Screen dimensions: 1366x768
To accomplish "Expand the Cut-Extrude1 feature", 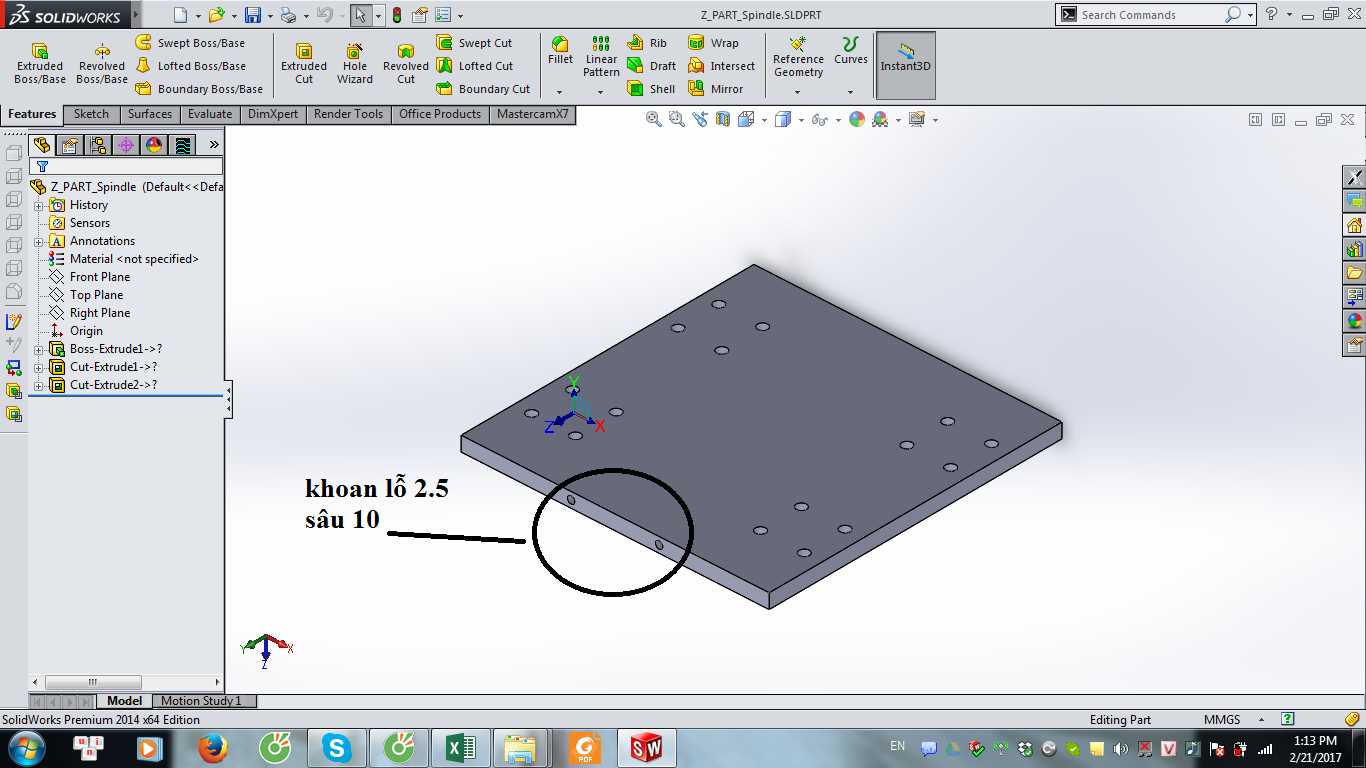I will tap(39, 367).
